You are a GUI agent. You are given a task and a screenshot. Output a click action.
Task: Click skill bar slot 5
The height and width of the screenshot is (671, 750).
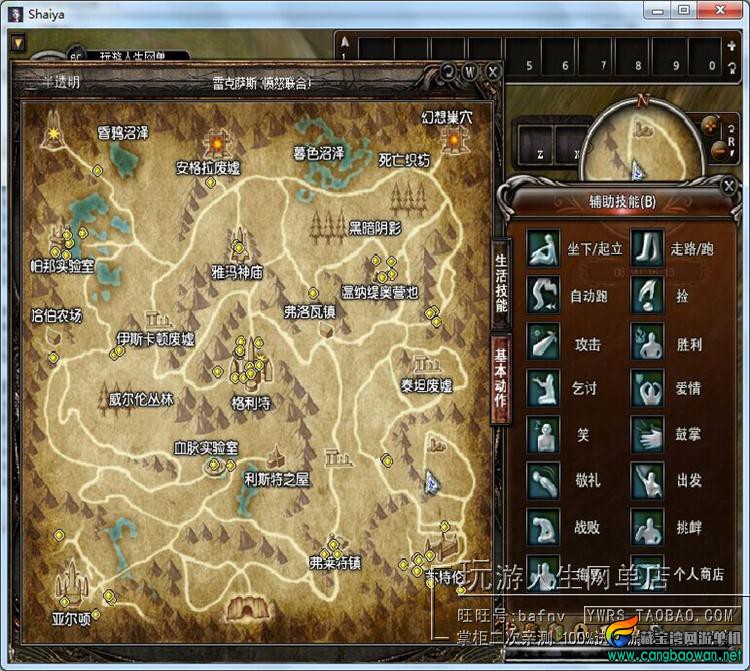[524, 56]
